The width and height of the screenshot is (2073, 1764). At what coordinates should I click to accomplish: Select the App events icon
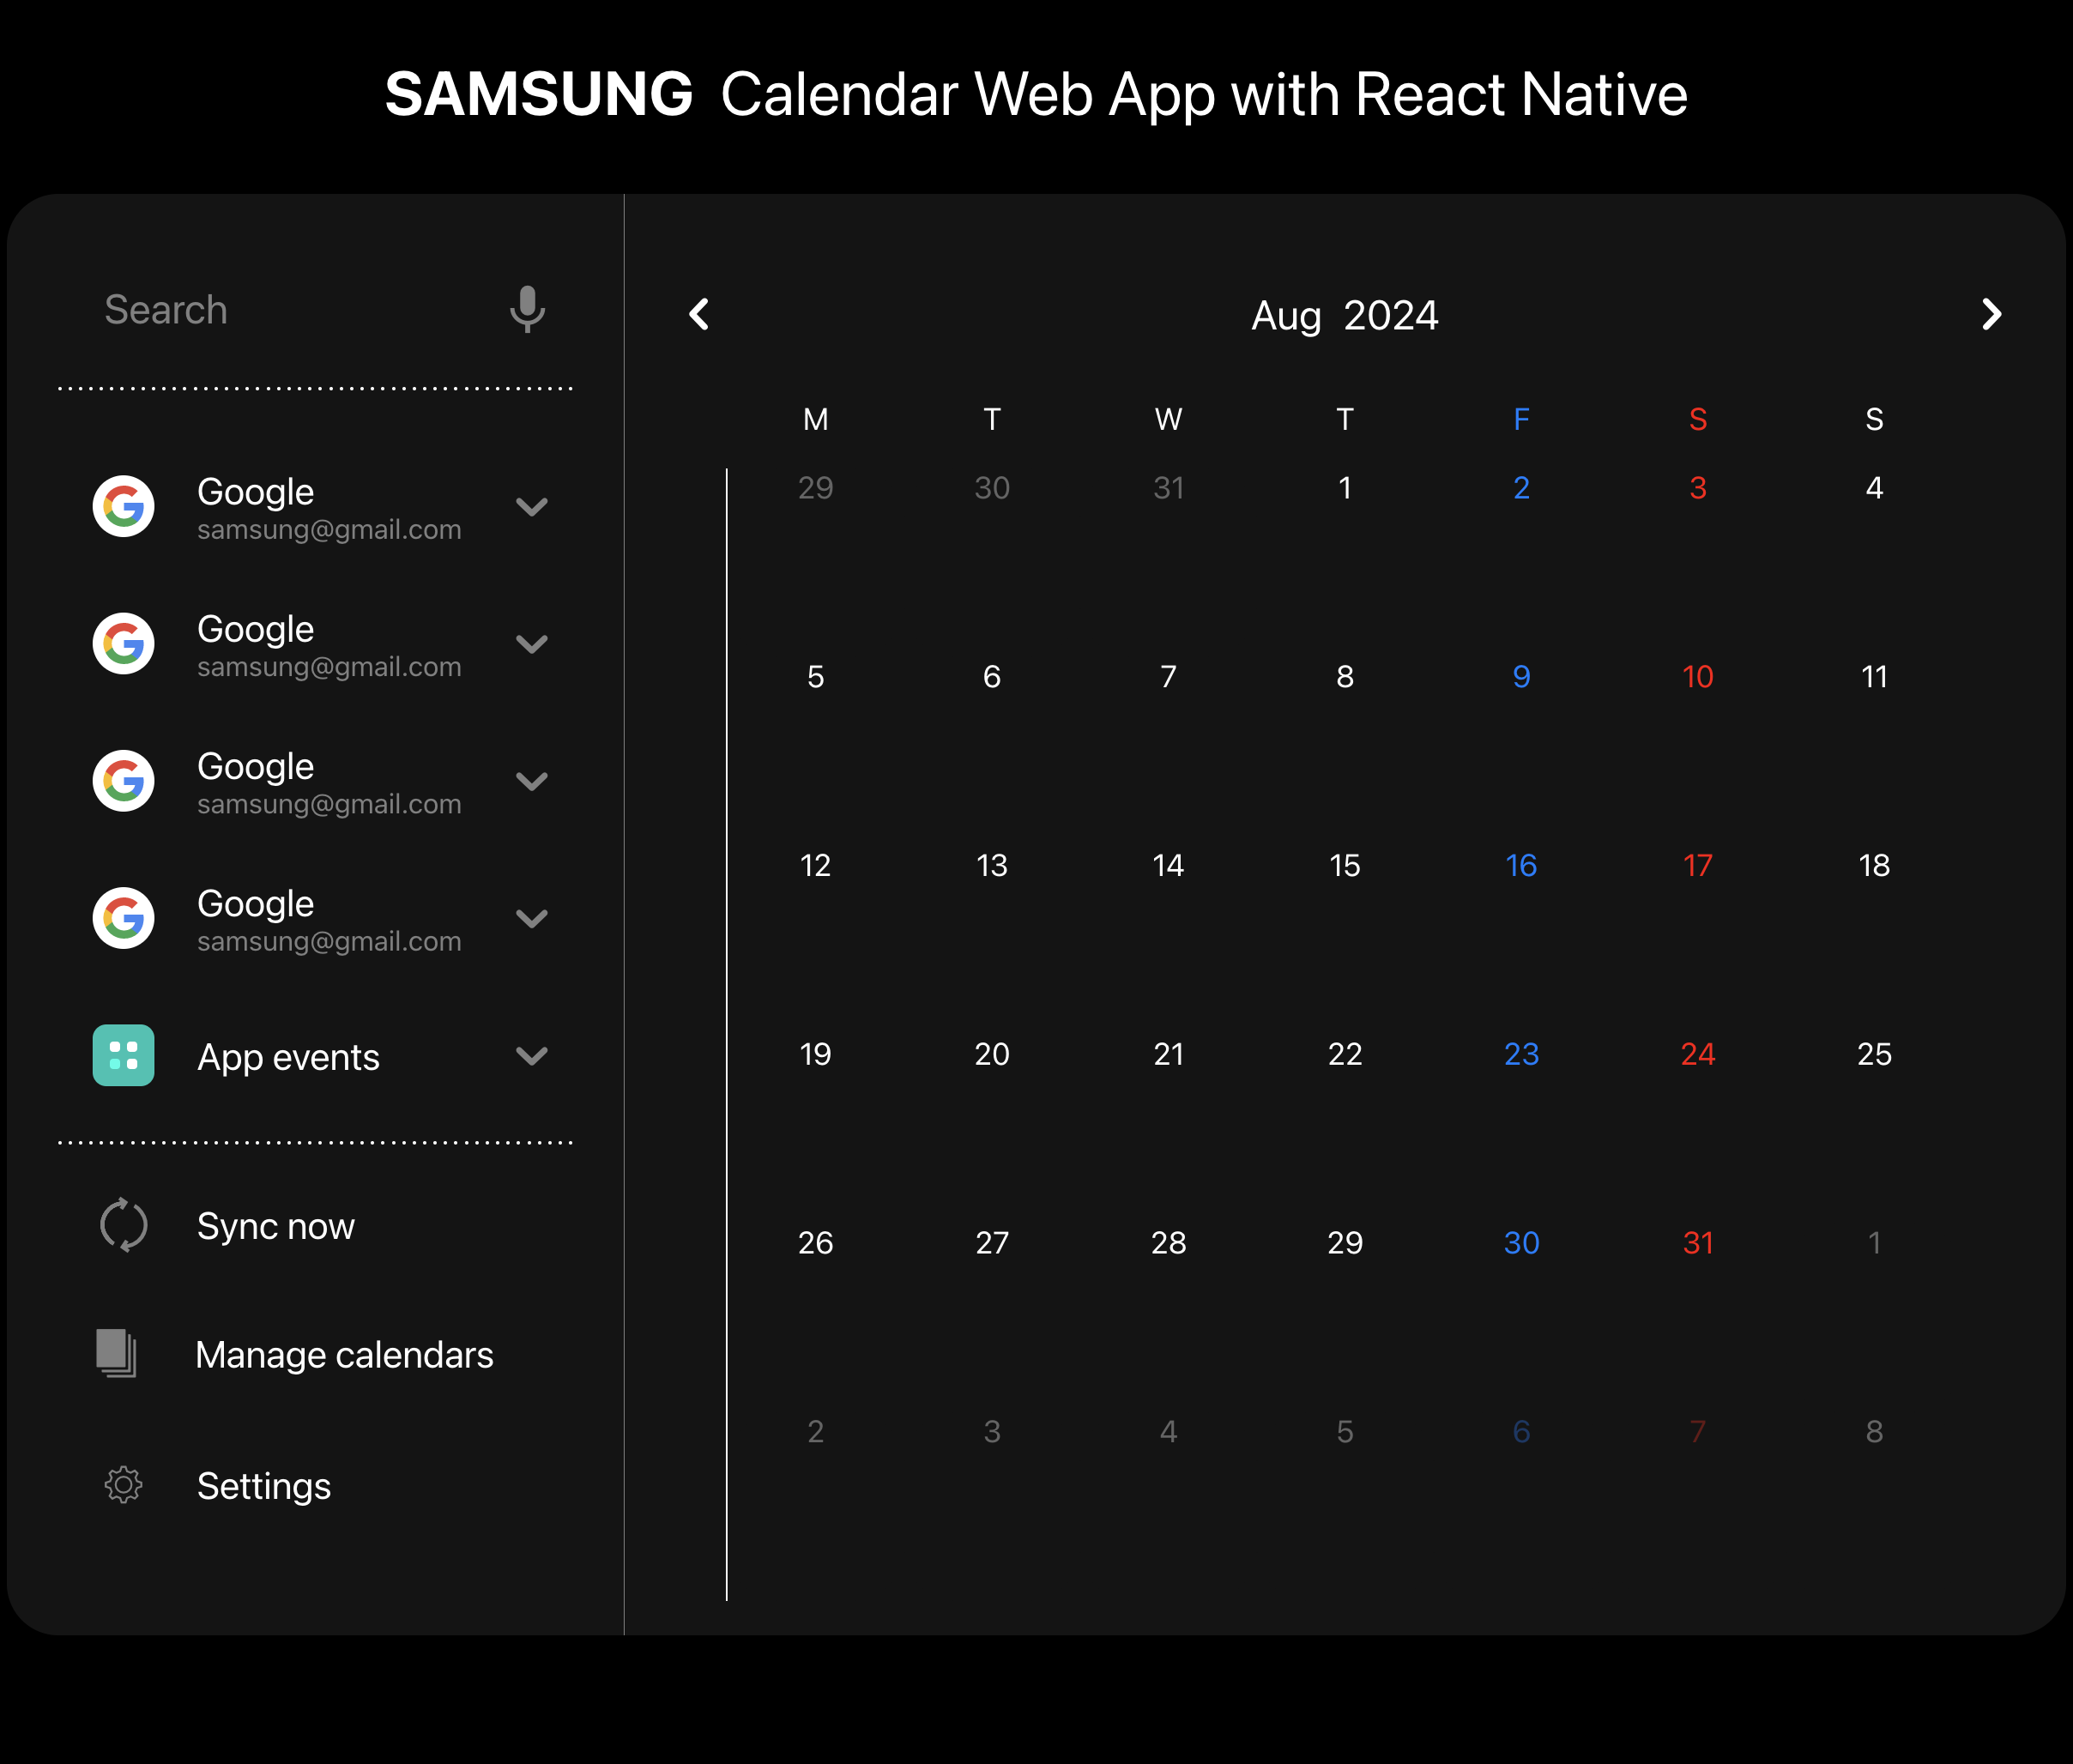pos(123,1055)
